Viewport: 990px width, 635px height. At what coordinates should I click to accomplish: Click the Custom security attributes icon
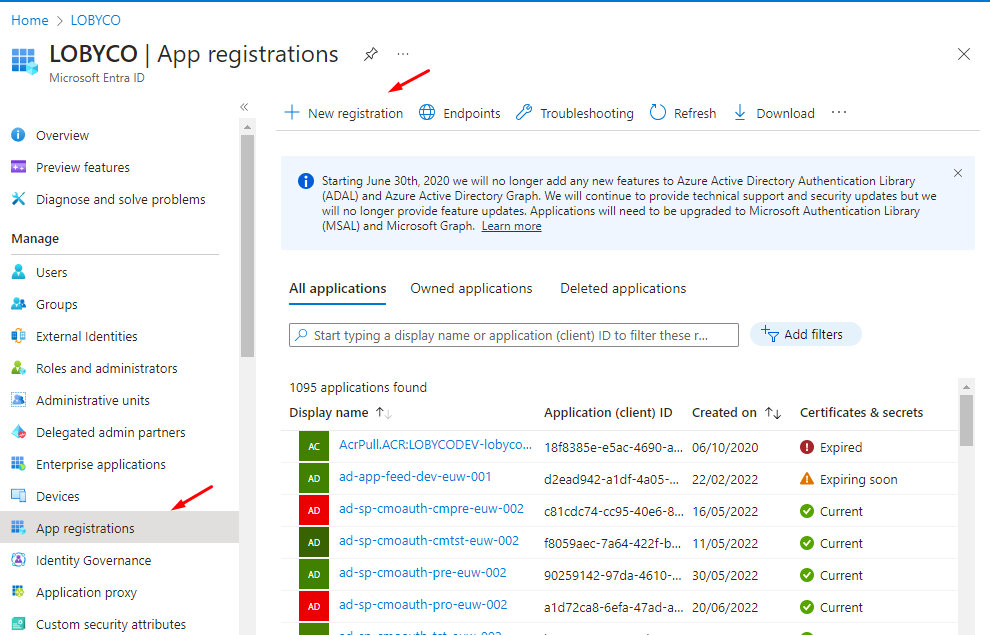click(x=18, y=624)
